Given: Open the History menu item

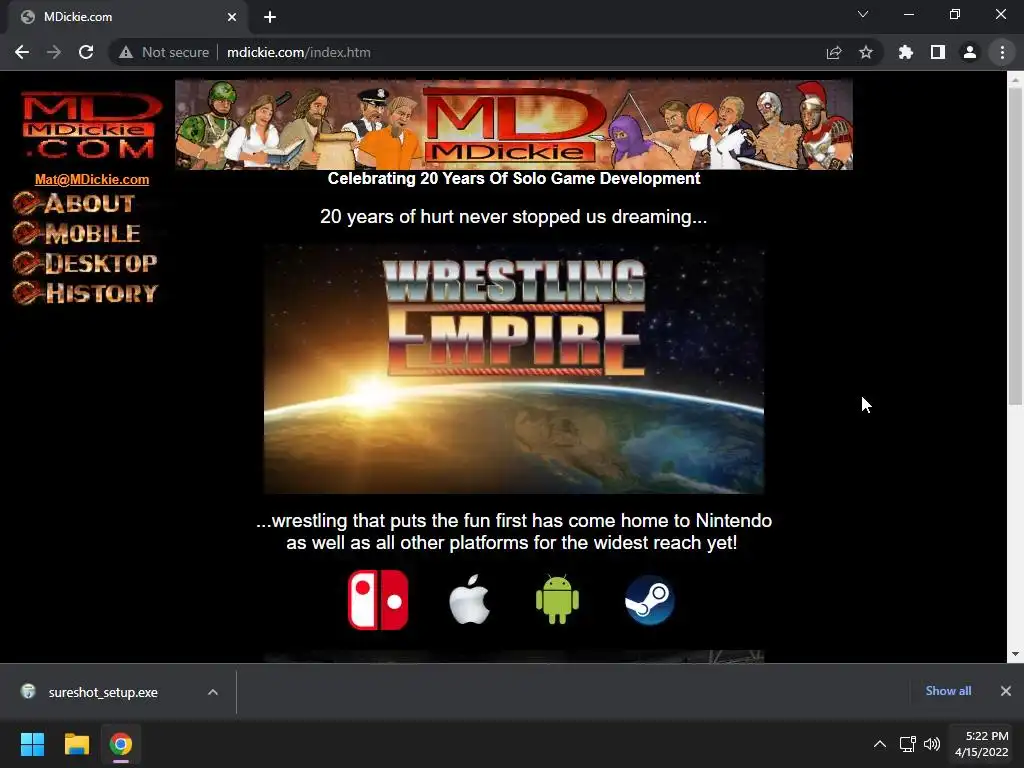Looking at the screenshot, I should coord(86,293).
